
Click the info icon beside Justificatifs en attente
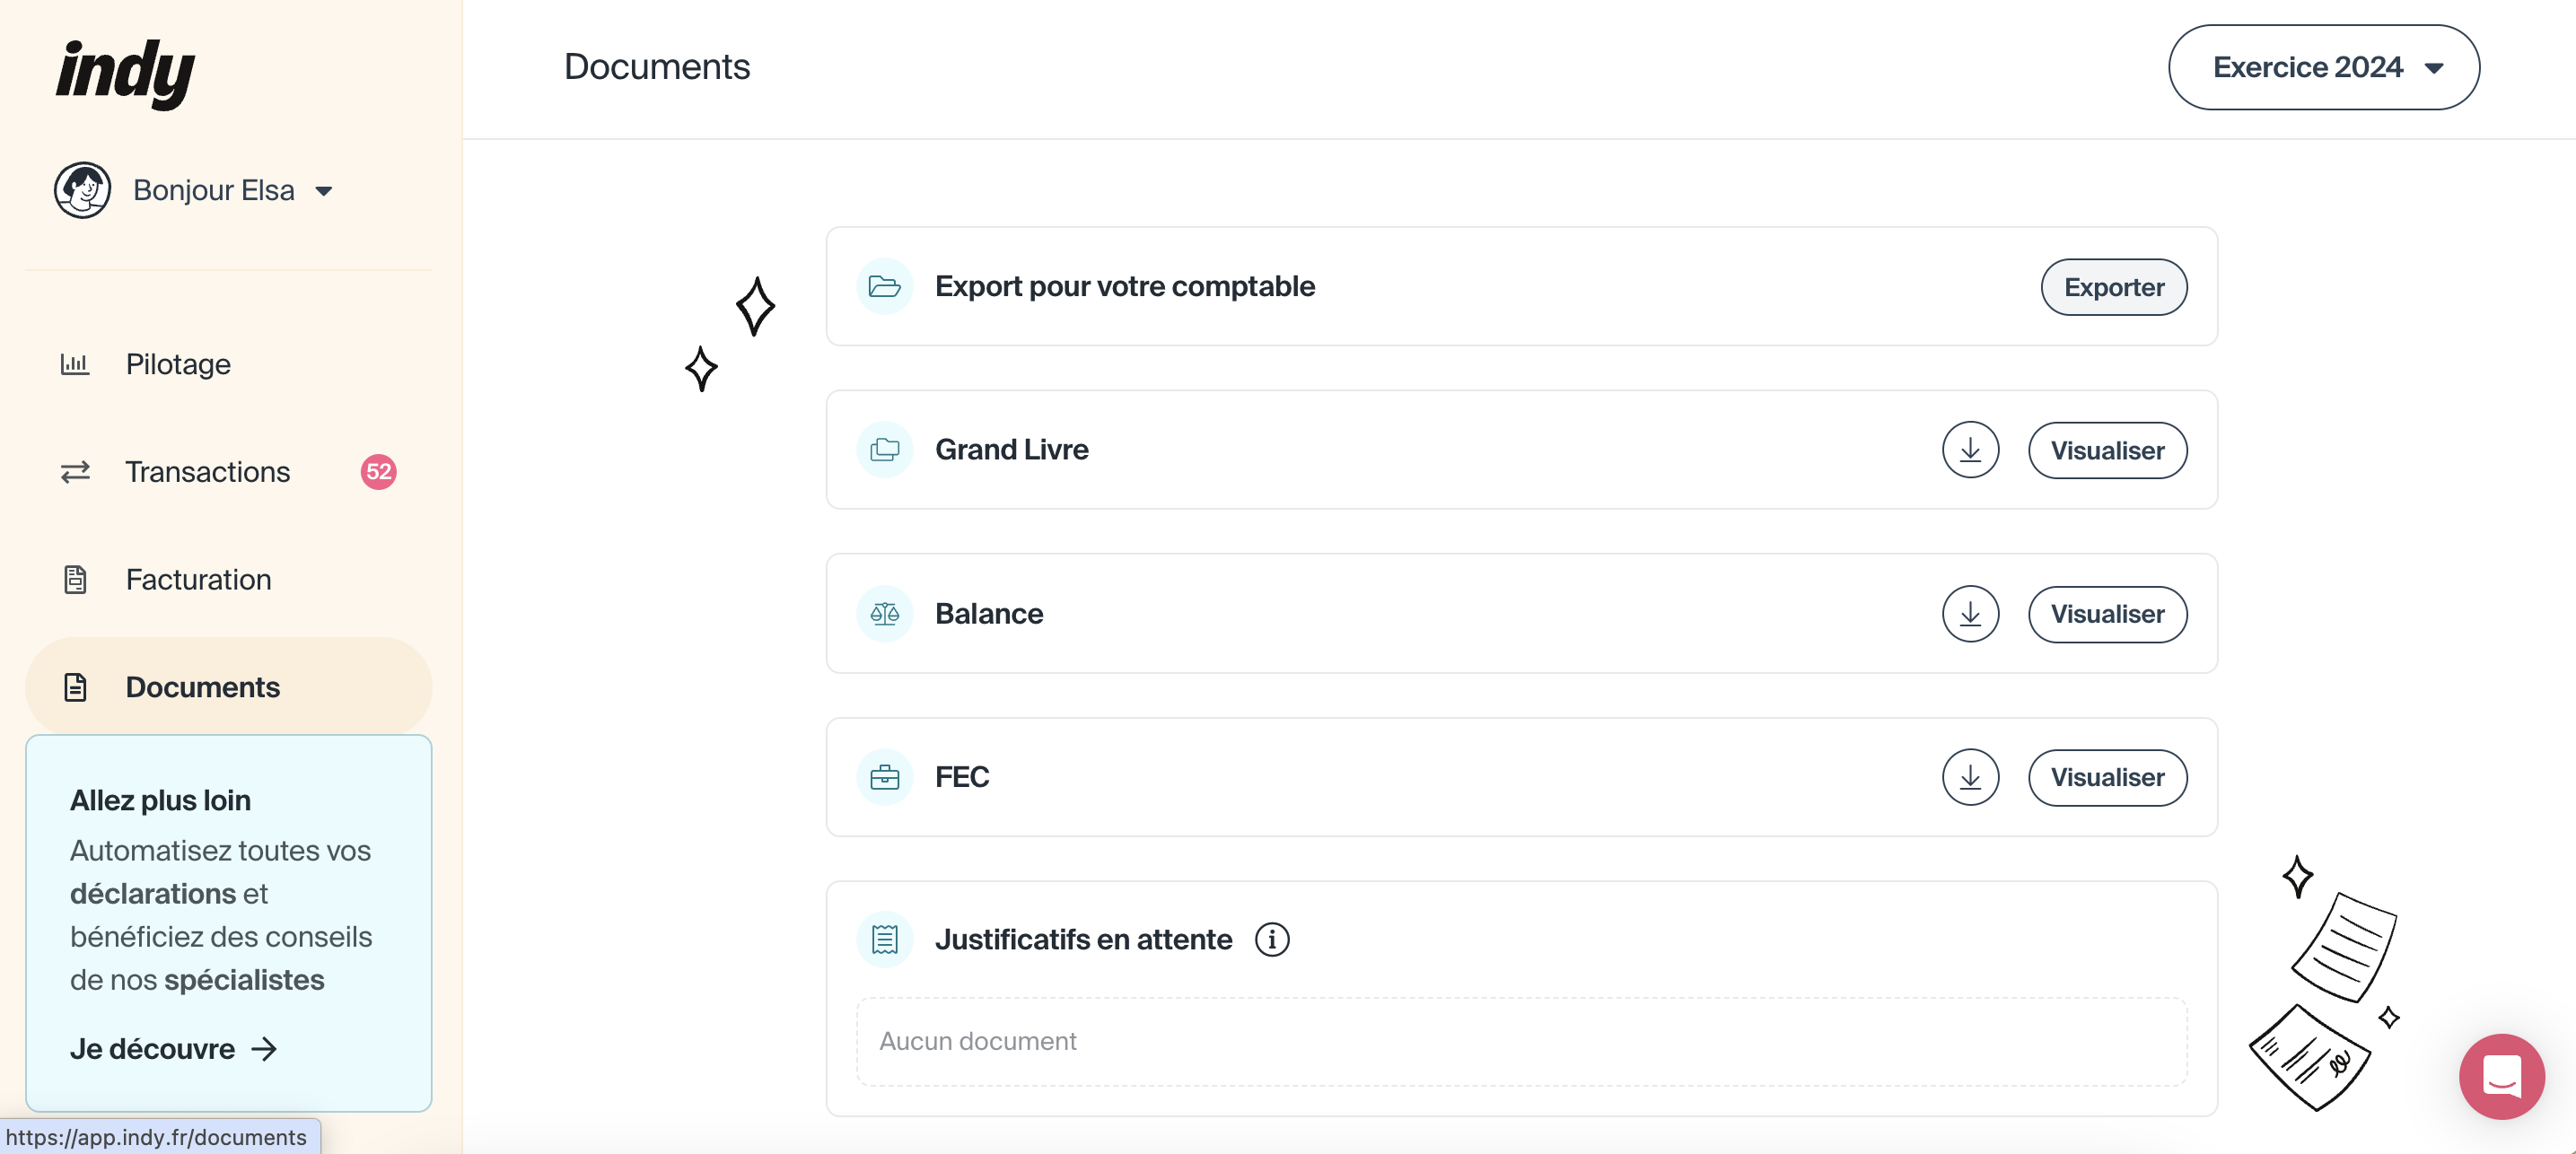(x=1271, y=940)
